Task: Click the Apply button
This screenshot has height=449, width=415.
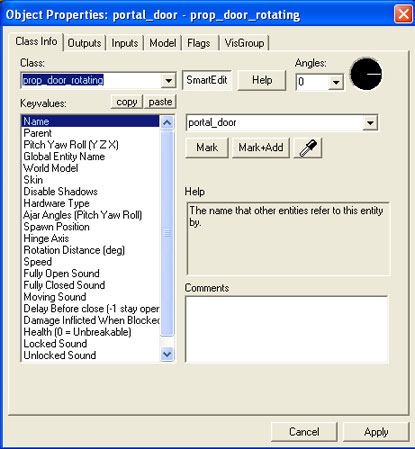Action: click(376, 432)
